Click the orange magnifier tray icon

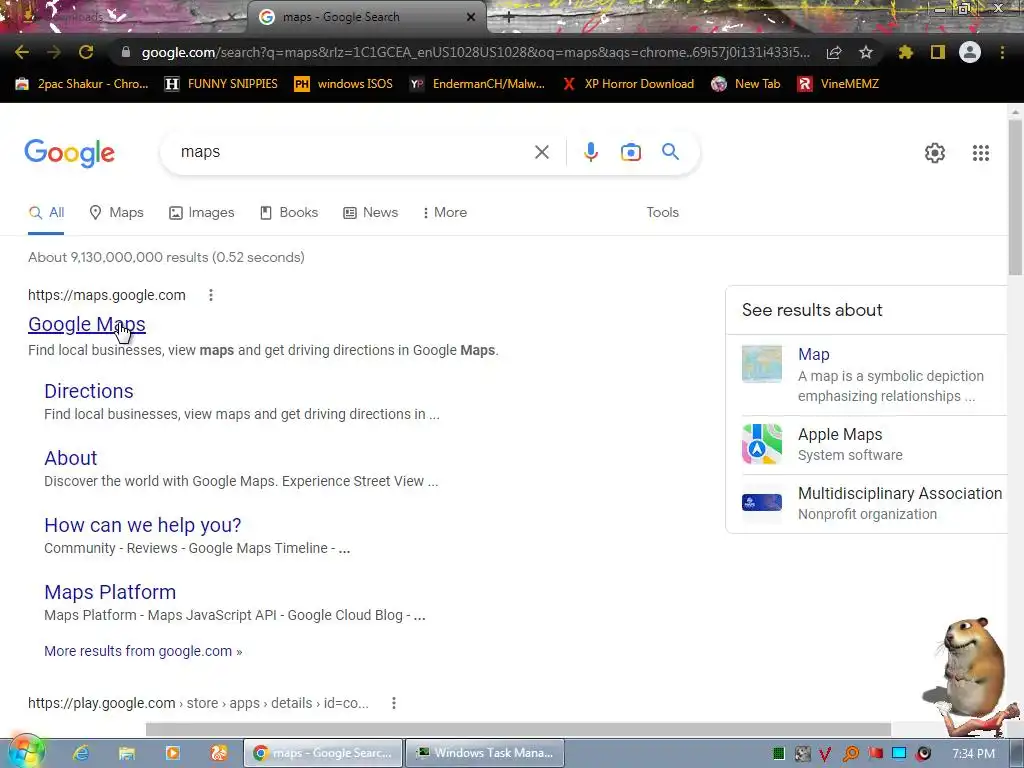click(x=851, y=754)
